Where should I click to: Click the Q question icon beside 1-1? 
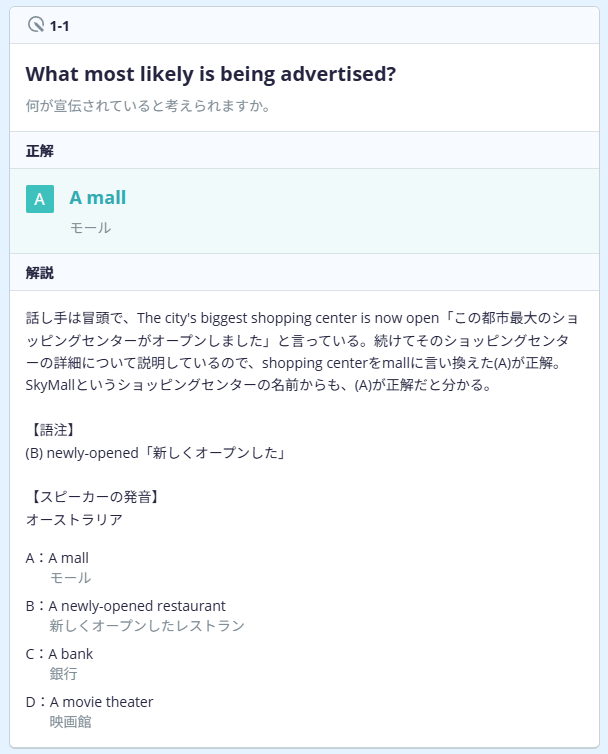[36, 25]
